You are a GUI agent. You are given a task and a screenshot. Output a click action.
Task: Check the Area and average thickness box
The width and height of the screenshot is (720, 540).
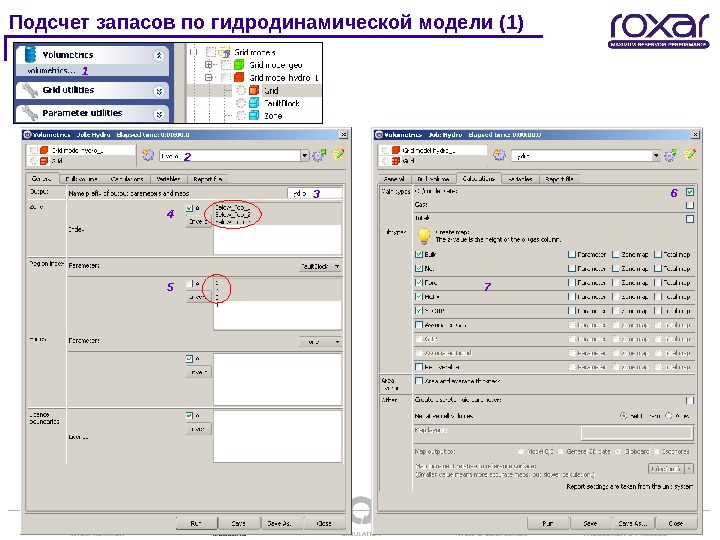(x=419, y=381)
